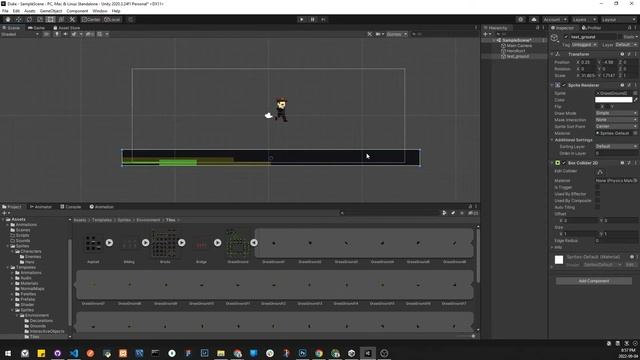640x360 pixels.
Task: Toggle Center pivot mode button
Action: click(91, 20)
